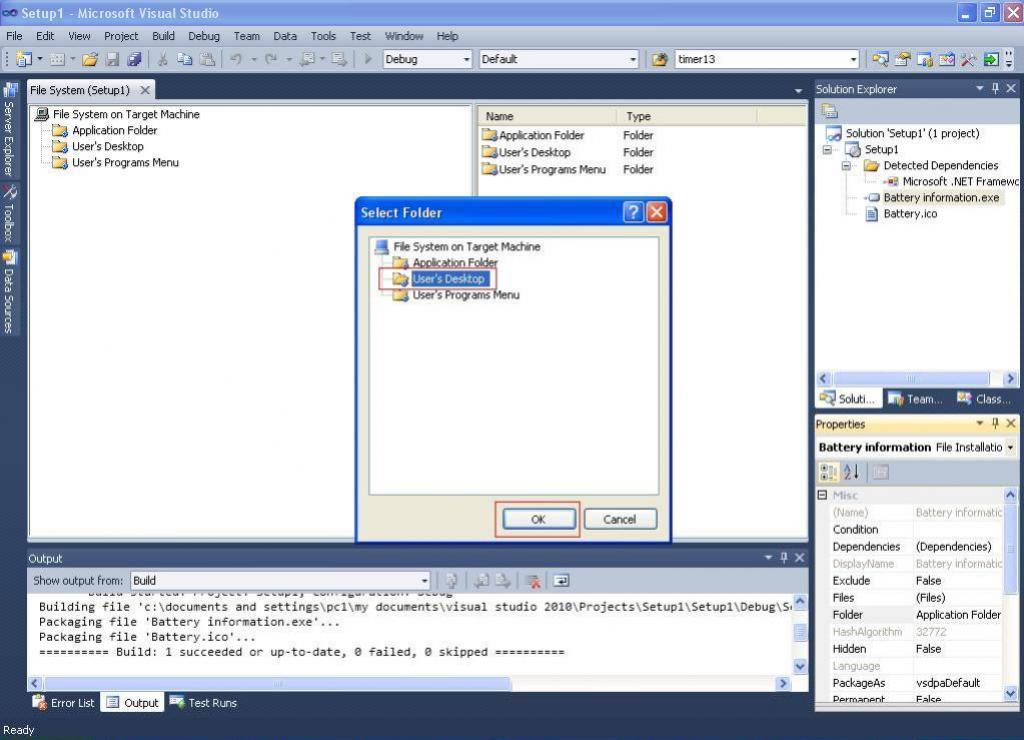Open the Properties Window toolbar icon
Image resolution: width=1024 pixels, height=740 pixels.
(x=903, y=59)
